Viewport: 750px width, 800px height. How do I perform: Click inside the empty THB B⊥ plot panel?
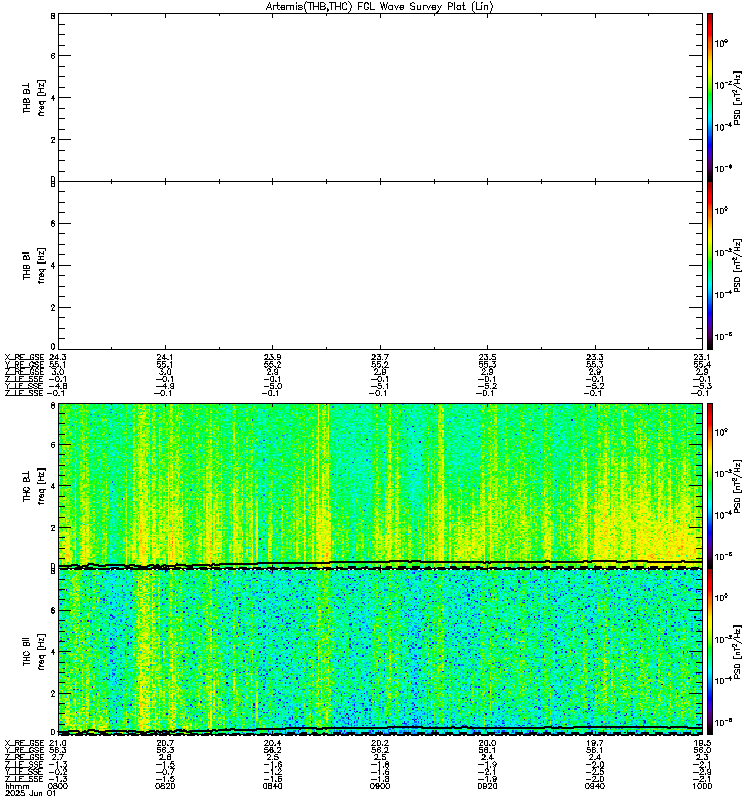381,97
